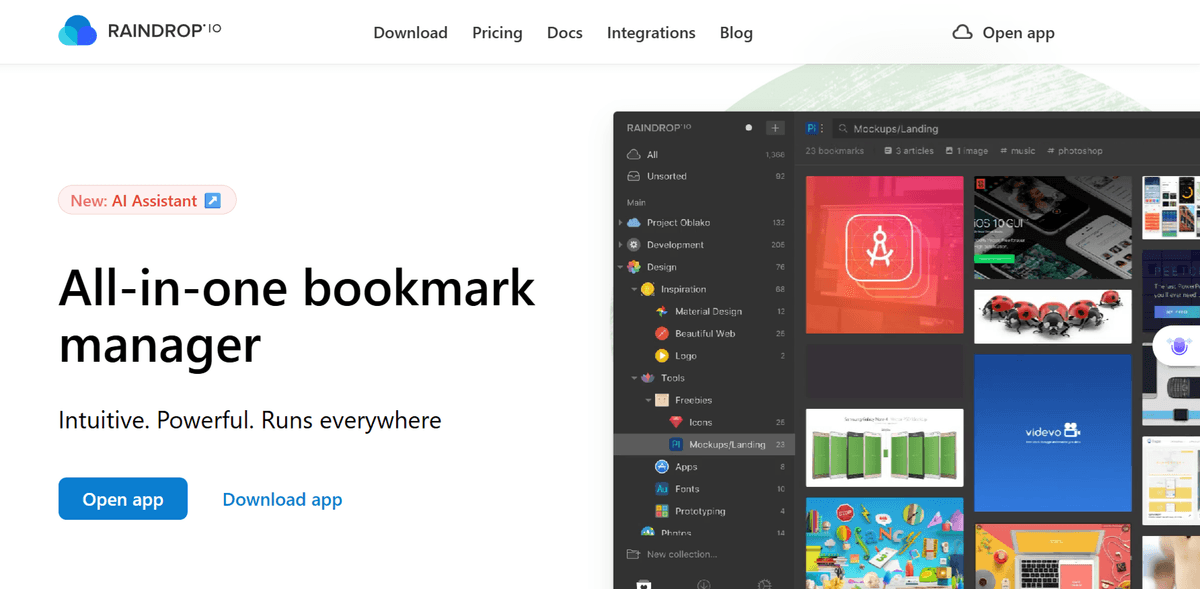This screenshot has height=589, width=1200.
Task: Open the three-dot menu beside the Pl icon
Action: 823,128
